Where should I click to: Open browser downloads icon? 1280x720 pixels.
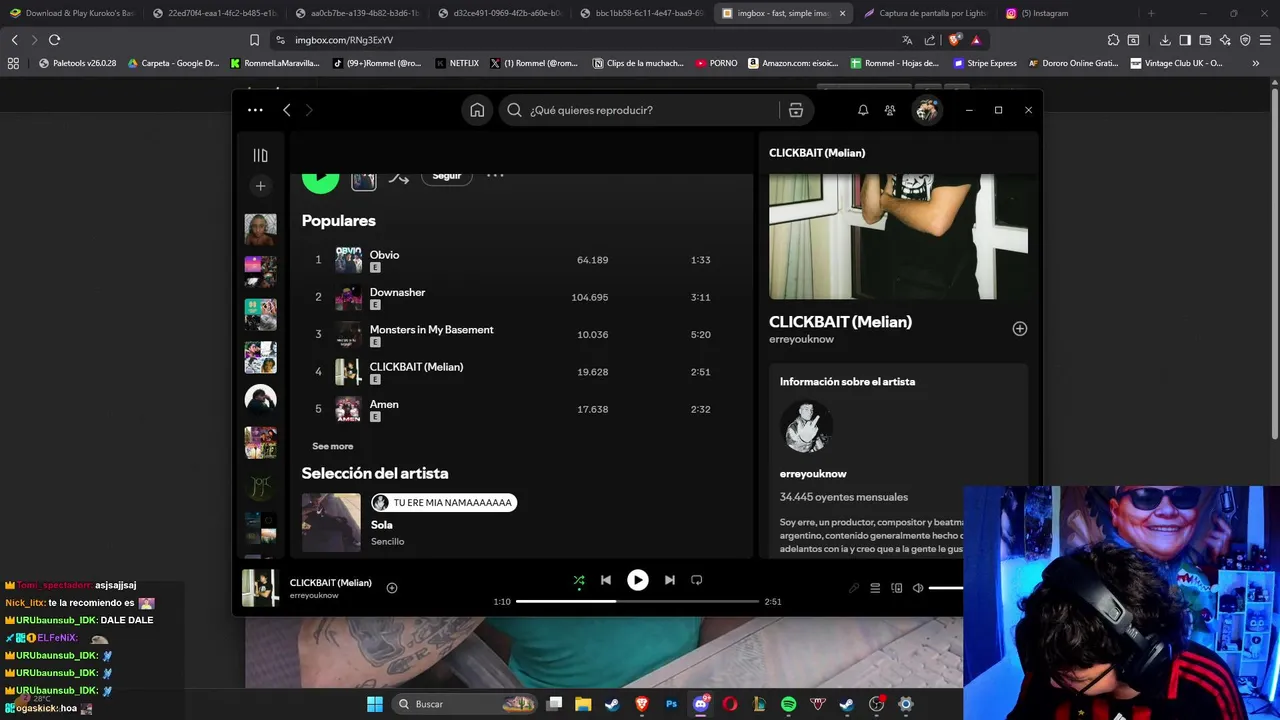[1165, 40]
